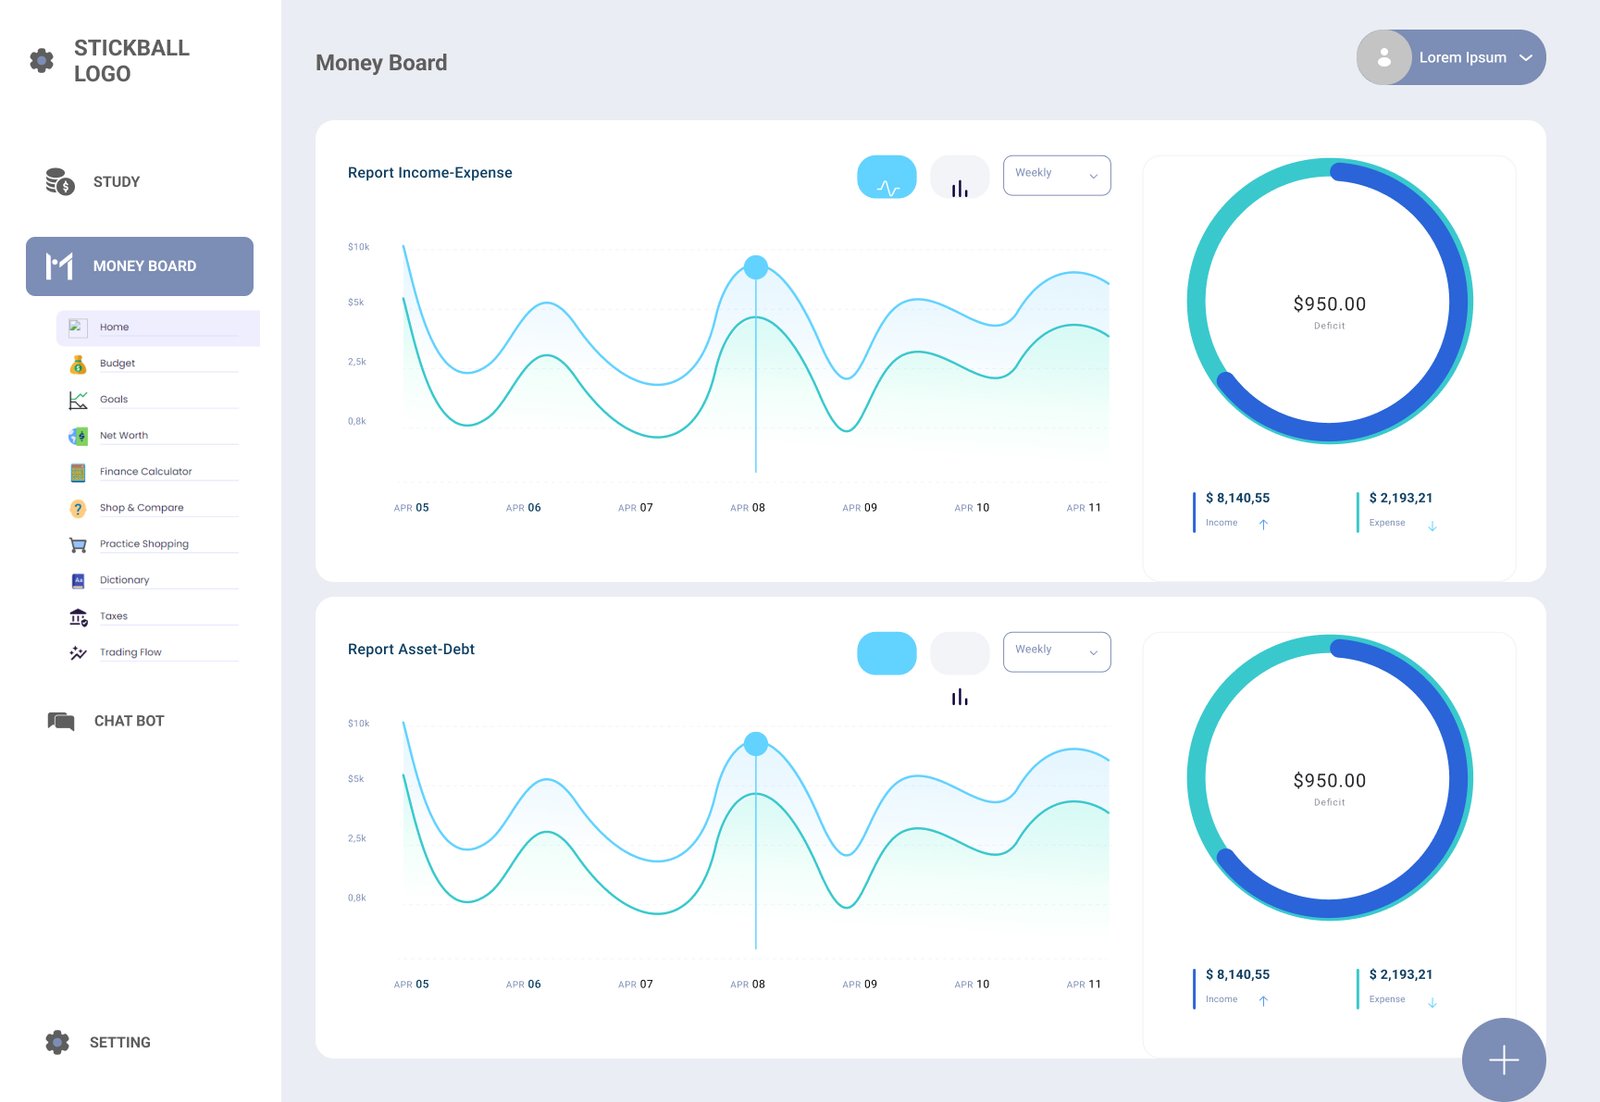The height and width of the screenshot is (1102, 1600).
Task: Click the $950.00 deficit donut chart
Action: [x=1329, y=301]
